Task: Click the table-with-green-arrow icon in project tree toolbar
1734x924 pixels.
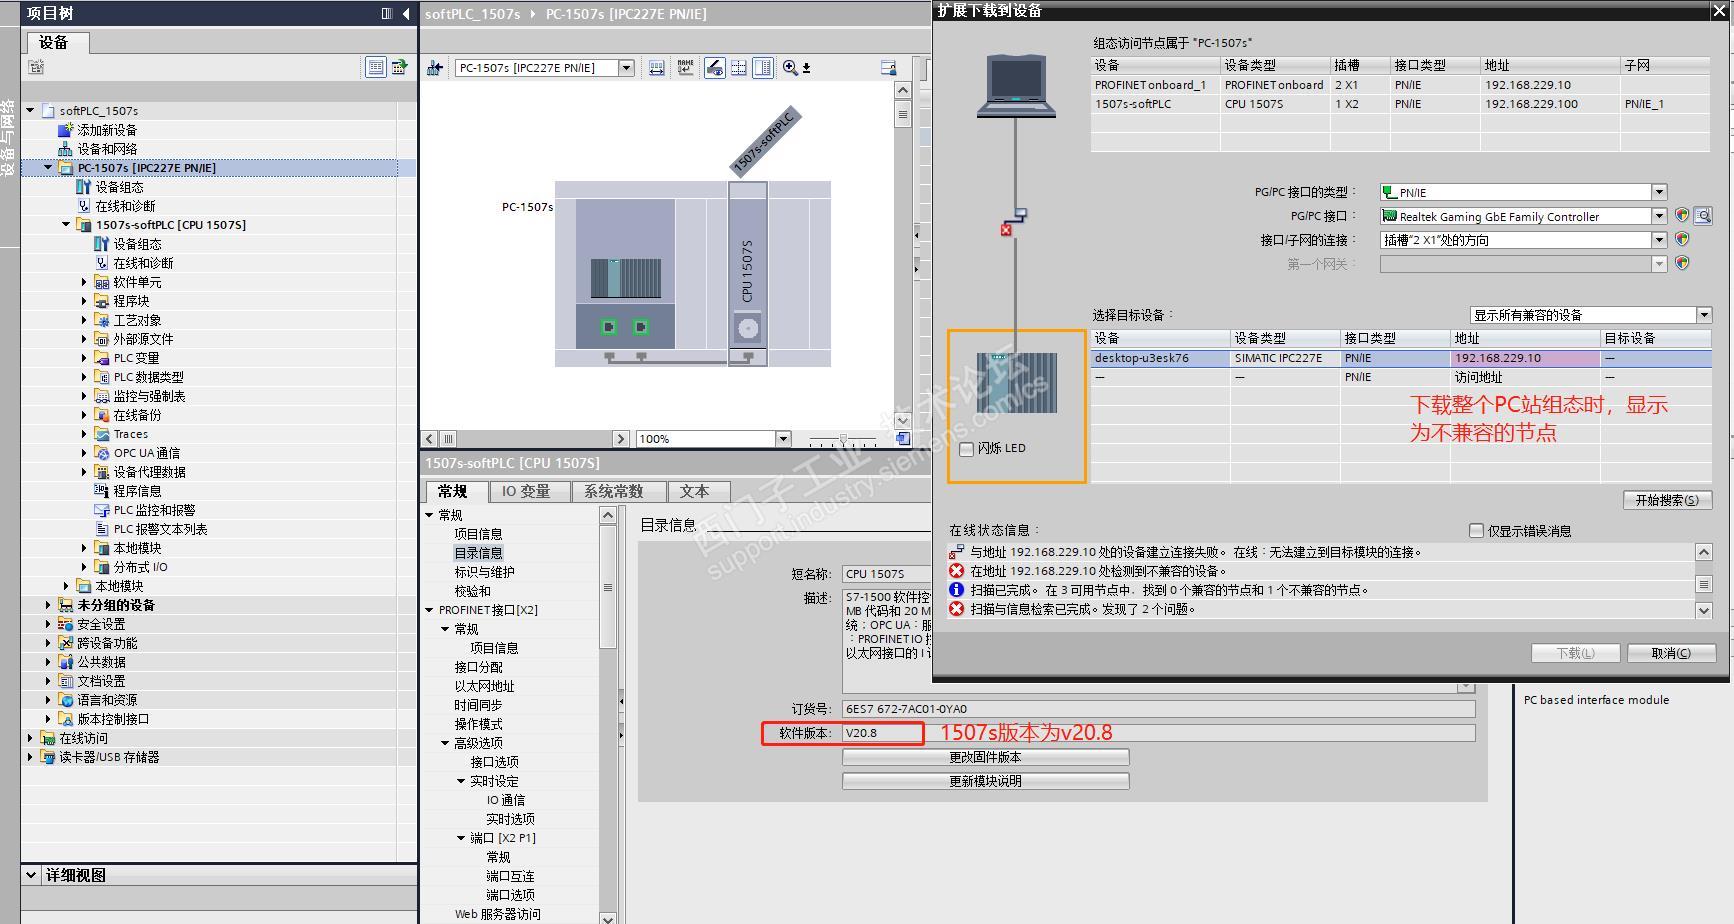Action: 400,67
